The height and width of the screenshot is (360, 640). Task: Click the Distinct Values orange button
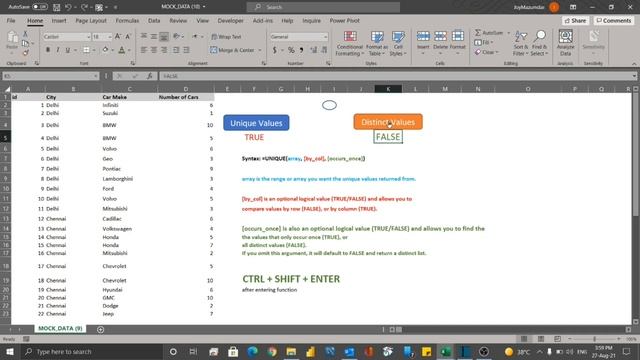[388, 122]
